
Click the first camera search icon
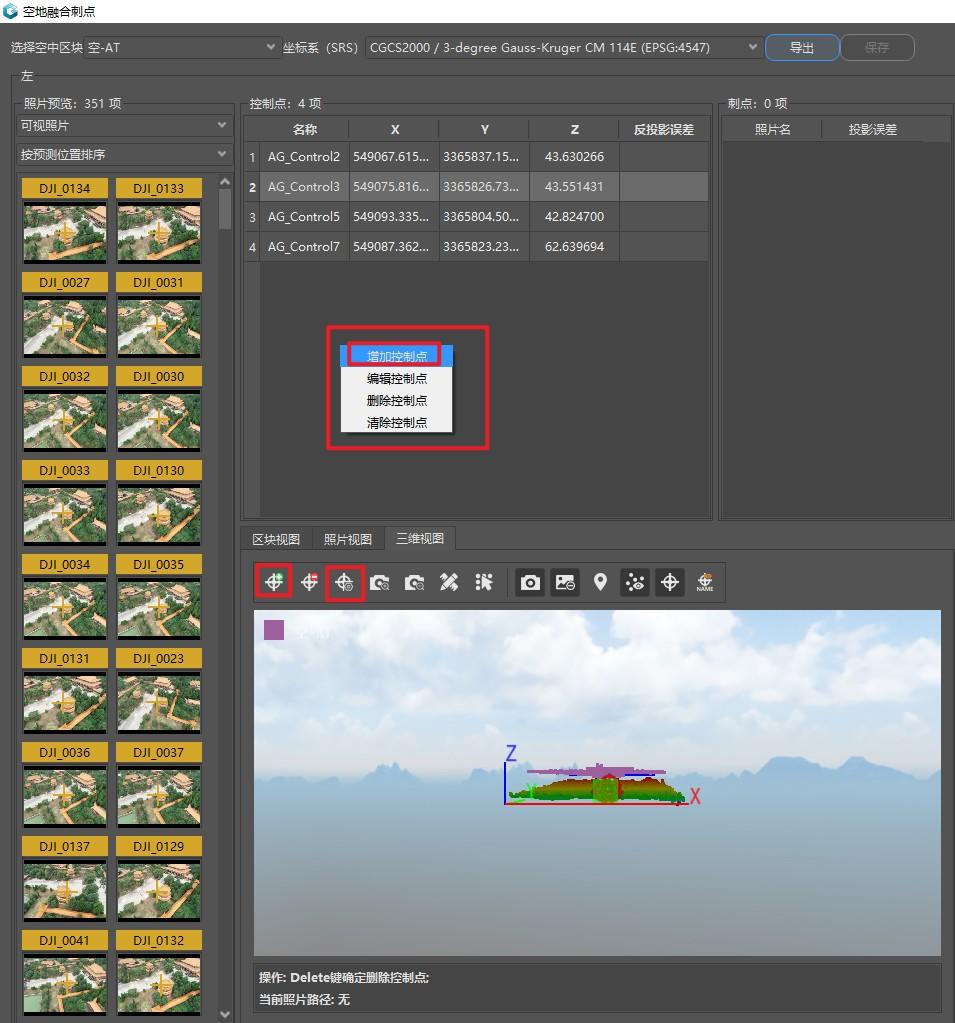pos(379,581)
